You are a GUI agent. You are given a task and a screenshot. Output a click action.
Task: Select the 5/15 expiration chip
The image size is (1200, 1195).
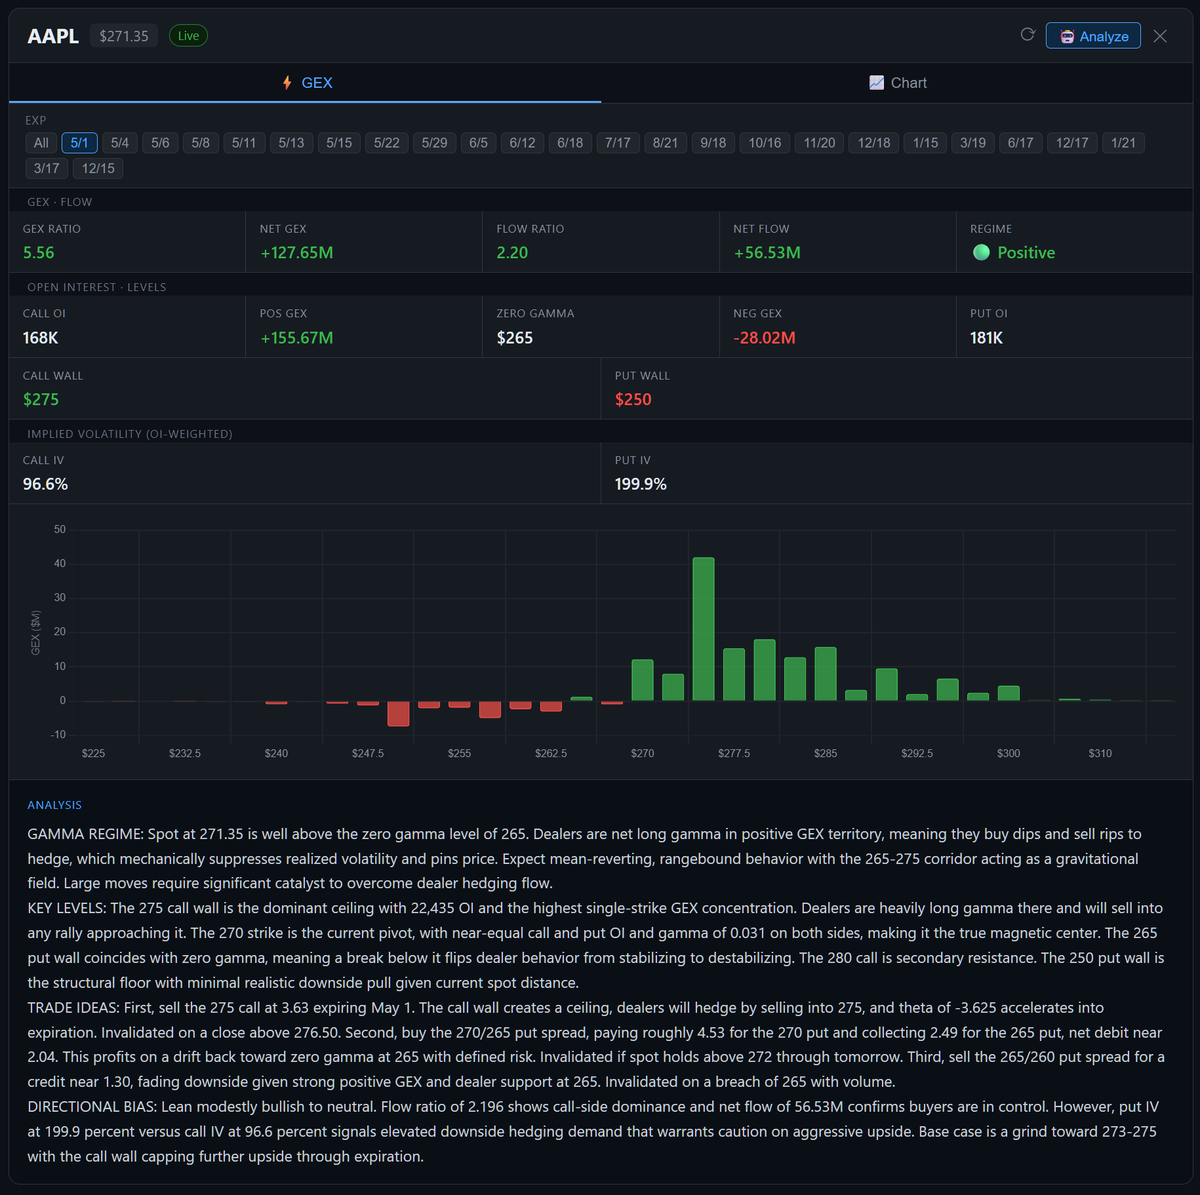point(339,143)
